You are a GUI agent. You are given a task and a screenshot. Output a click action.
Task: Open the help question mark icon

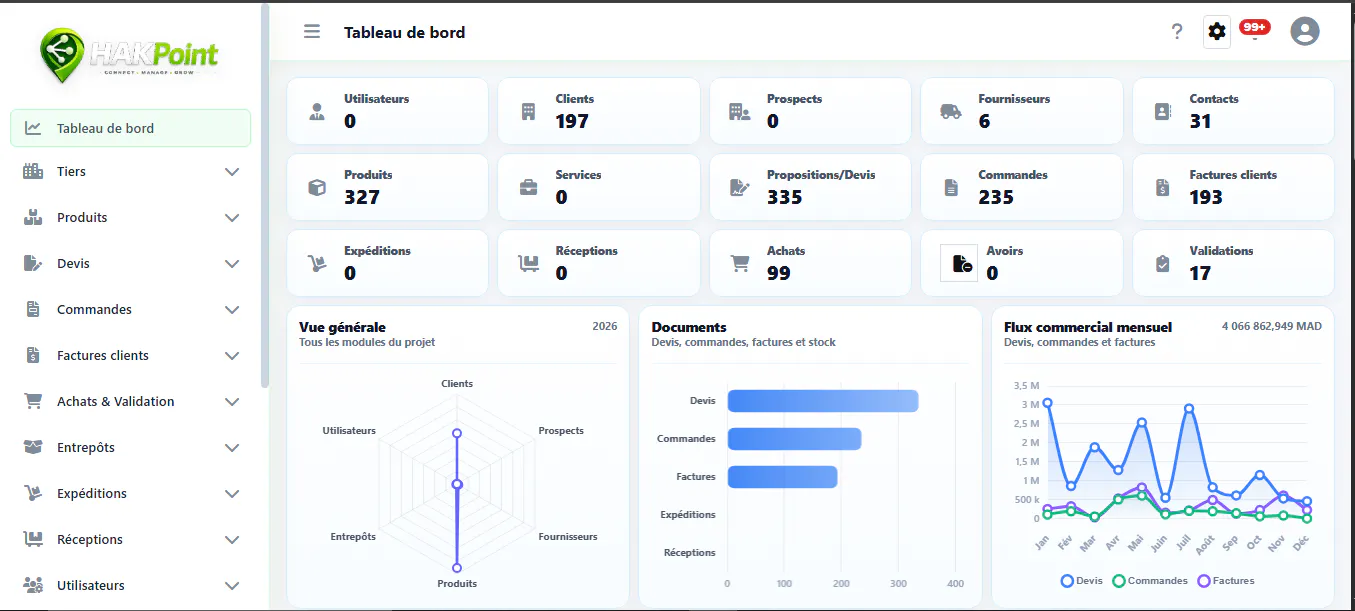pyautogui.click(x=1177, y=32)
